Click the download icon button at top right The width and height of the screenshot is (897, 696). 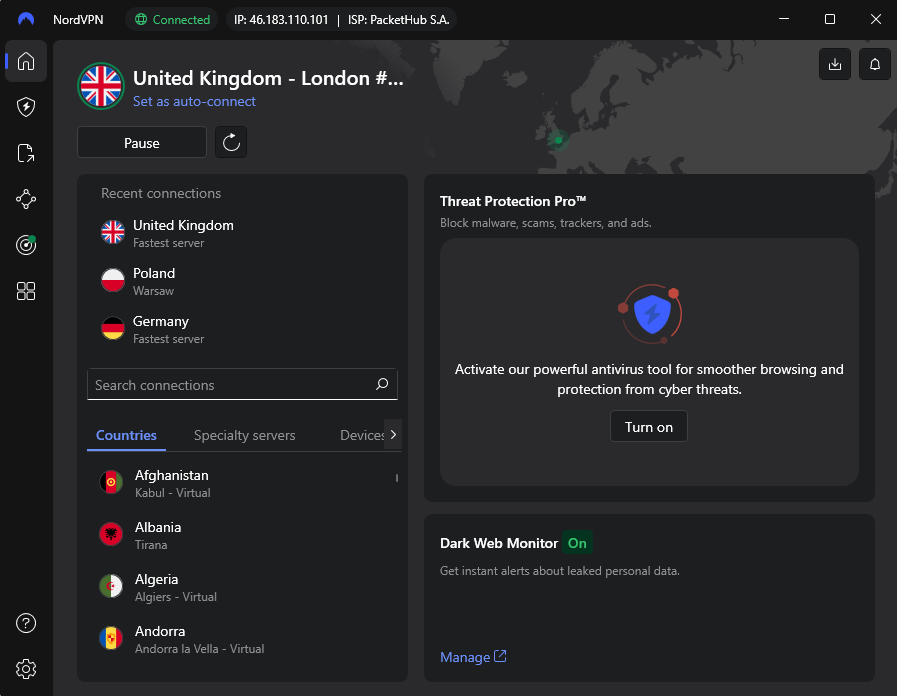(x=835, y=64)
